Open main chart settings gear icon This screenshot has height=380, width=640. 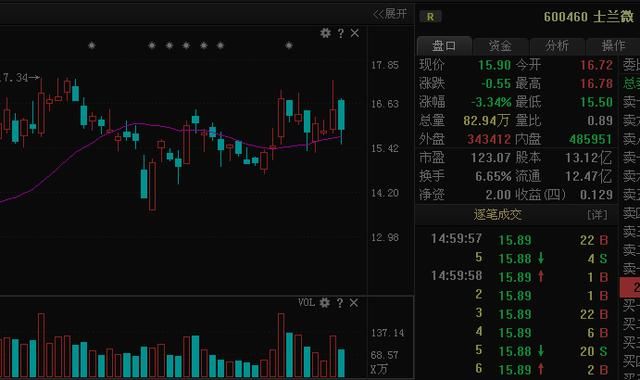325,33
